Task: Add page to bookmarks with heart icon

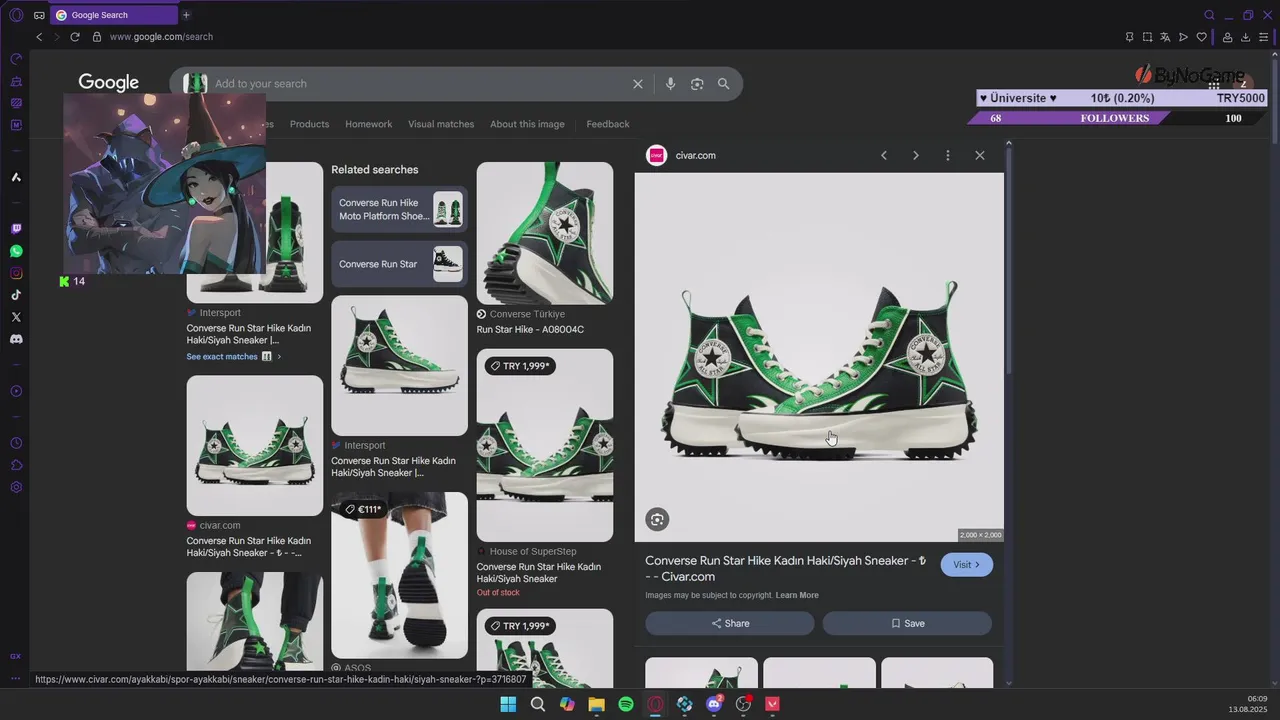Action: click(x=1202, y=37)
